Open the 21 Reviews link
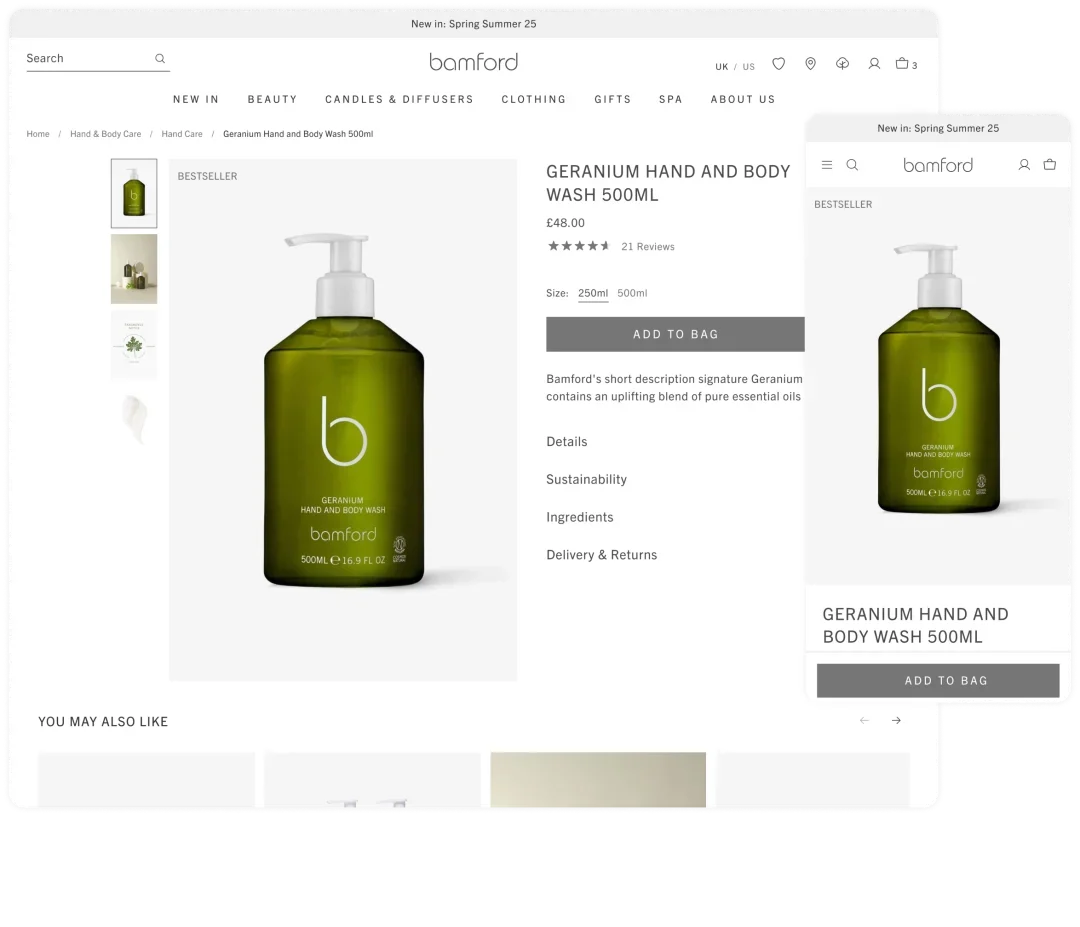The image size is (1080, 927). point(647,247)
